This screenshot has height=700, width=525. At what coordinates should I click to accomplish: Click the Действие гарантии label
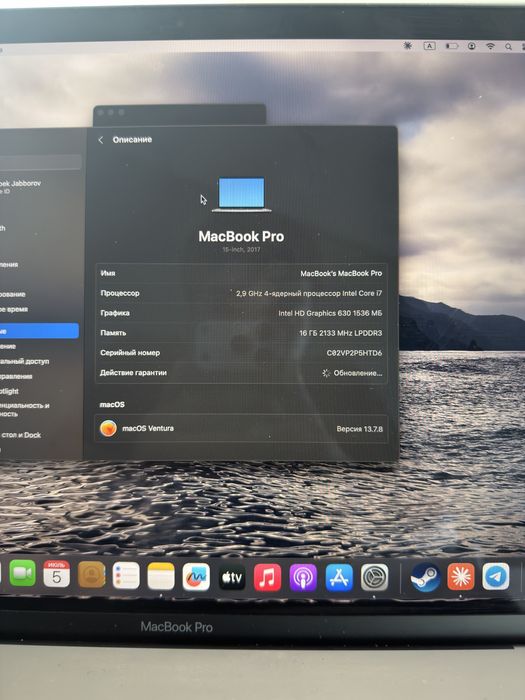133,373
